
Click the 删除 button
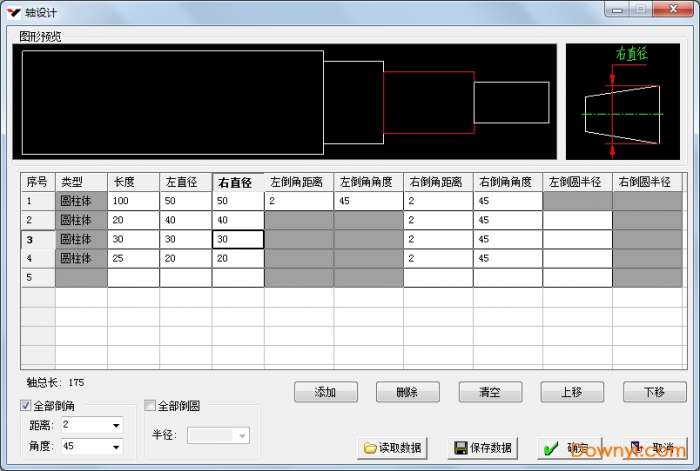point(408,392)
